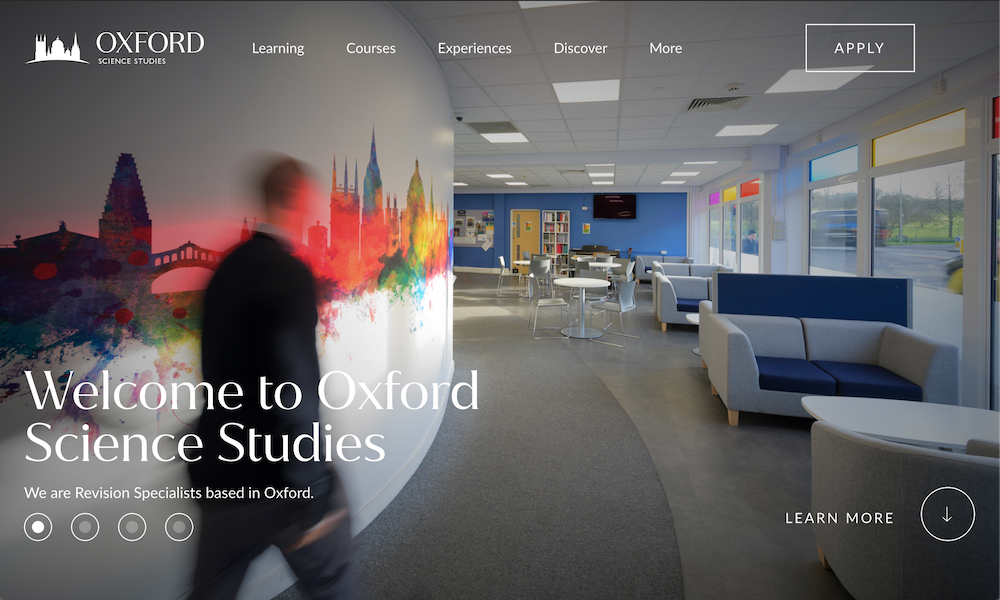Click the blurred walking man in photo

274,376
